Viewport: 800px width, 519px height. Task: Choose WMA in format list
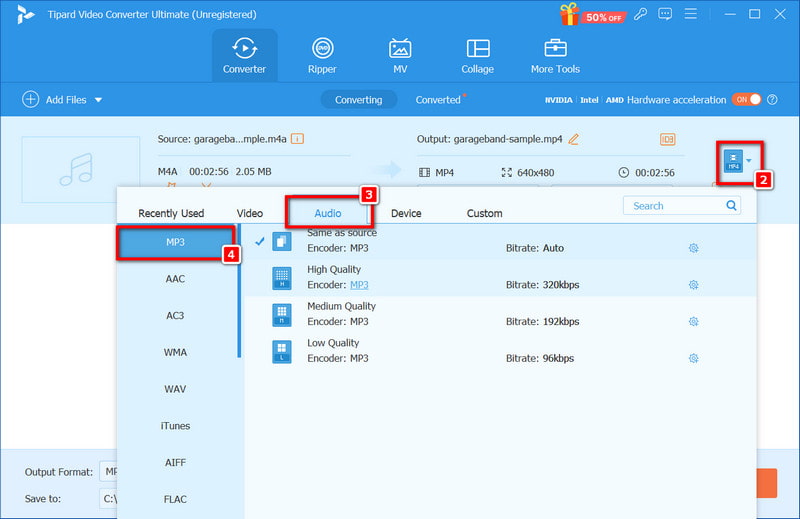(176, 353)
